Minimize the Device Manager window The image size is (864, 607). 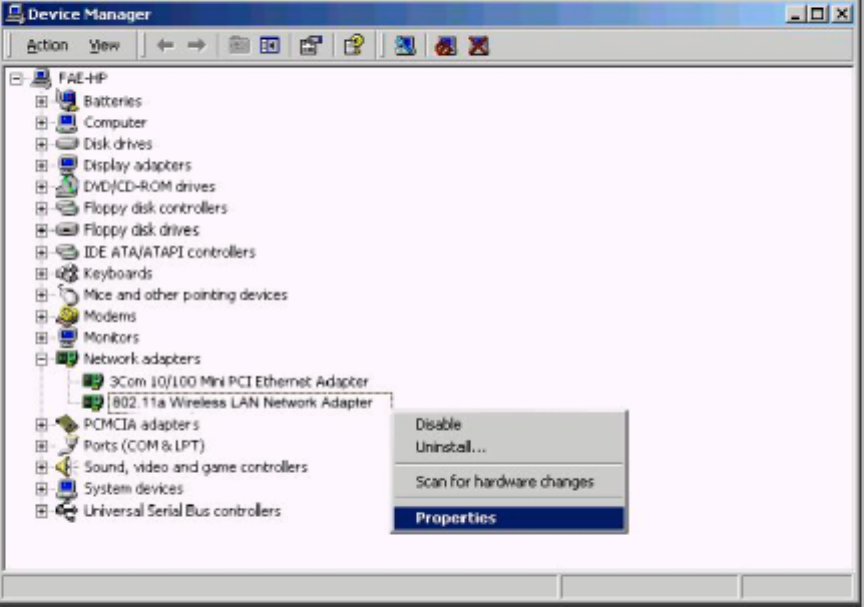[x=794, y=14]
